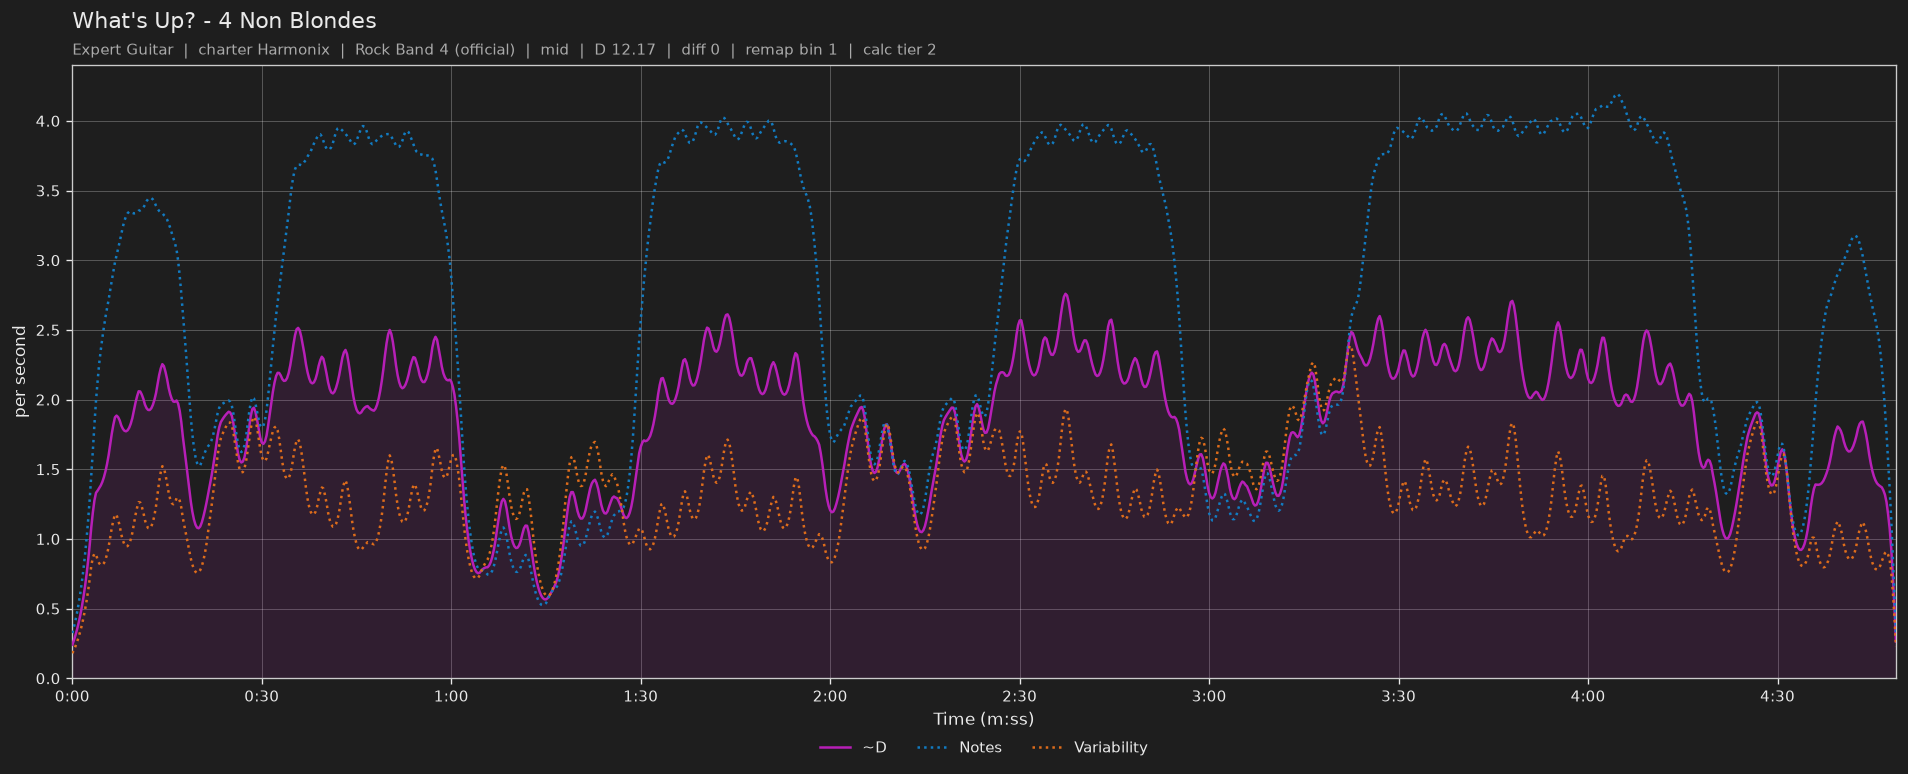Click the 1.5 y-axis tick label
Screen dimensions: 1908x774
click(48, 470)
